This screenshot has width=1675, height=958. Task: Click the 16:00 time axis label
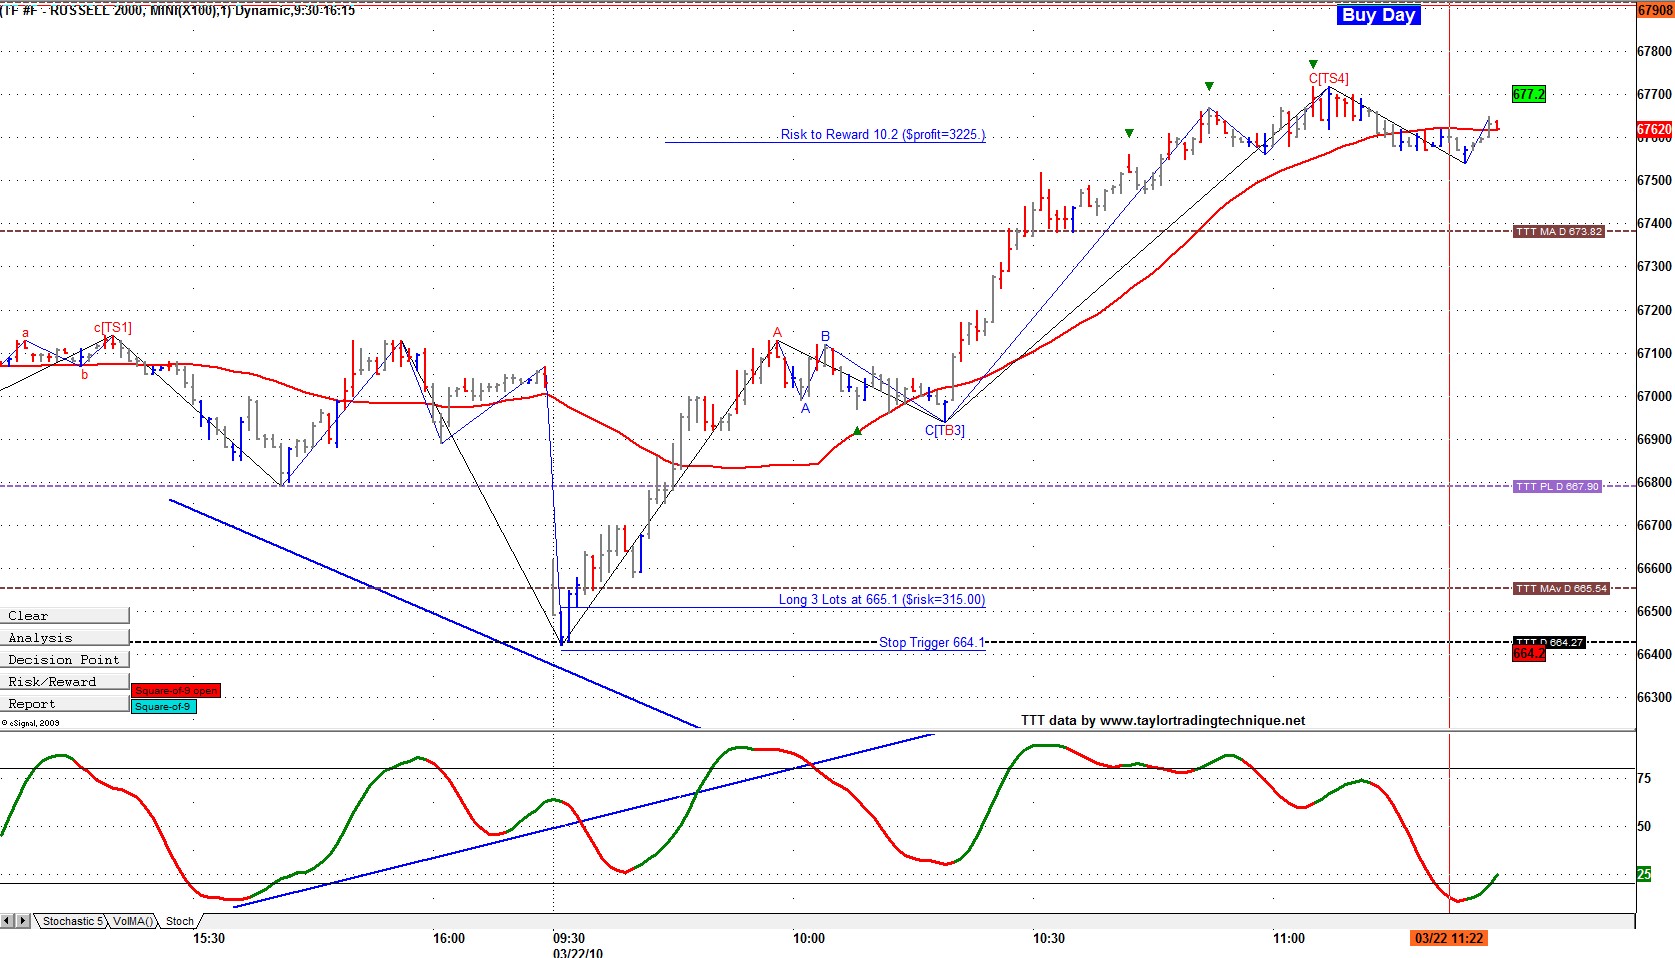click(449, 938)
